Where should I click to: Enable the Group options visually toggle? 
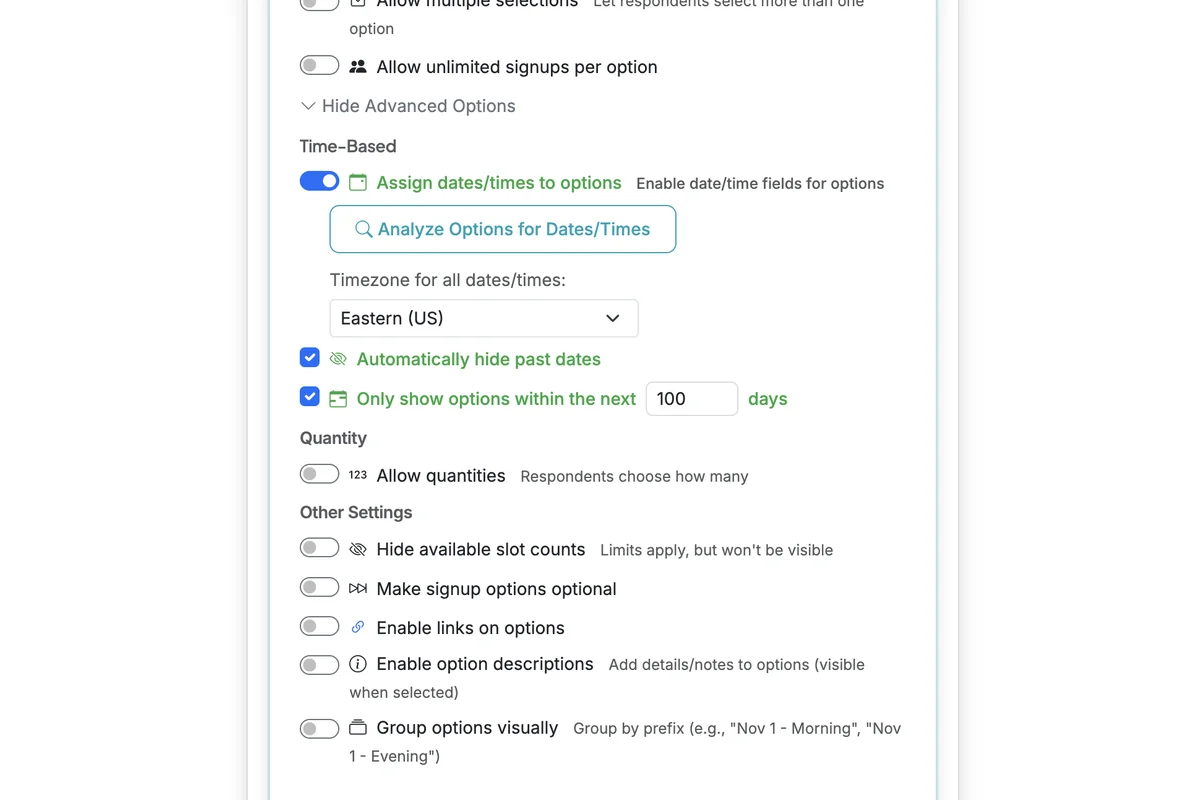point(319,728)
